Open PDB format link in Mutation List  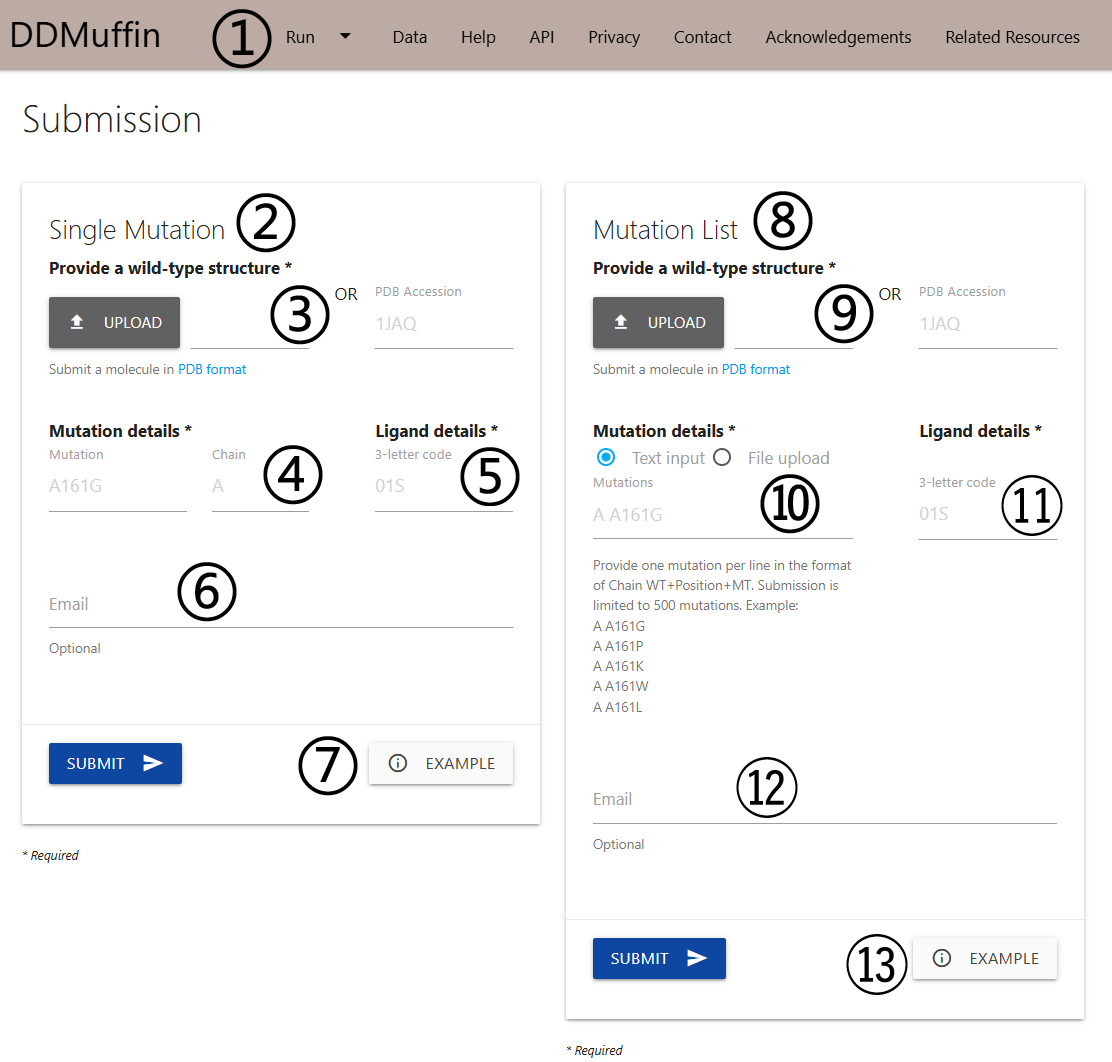pyautogui.click(x=756, y=369)
